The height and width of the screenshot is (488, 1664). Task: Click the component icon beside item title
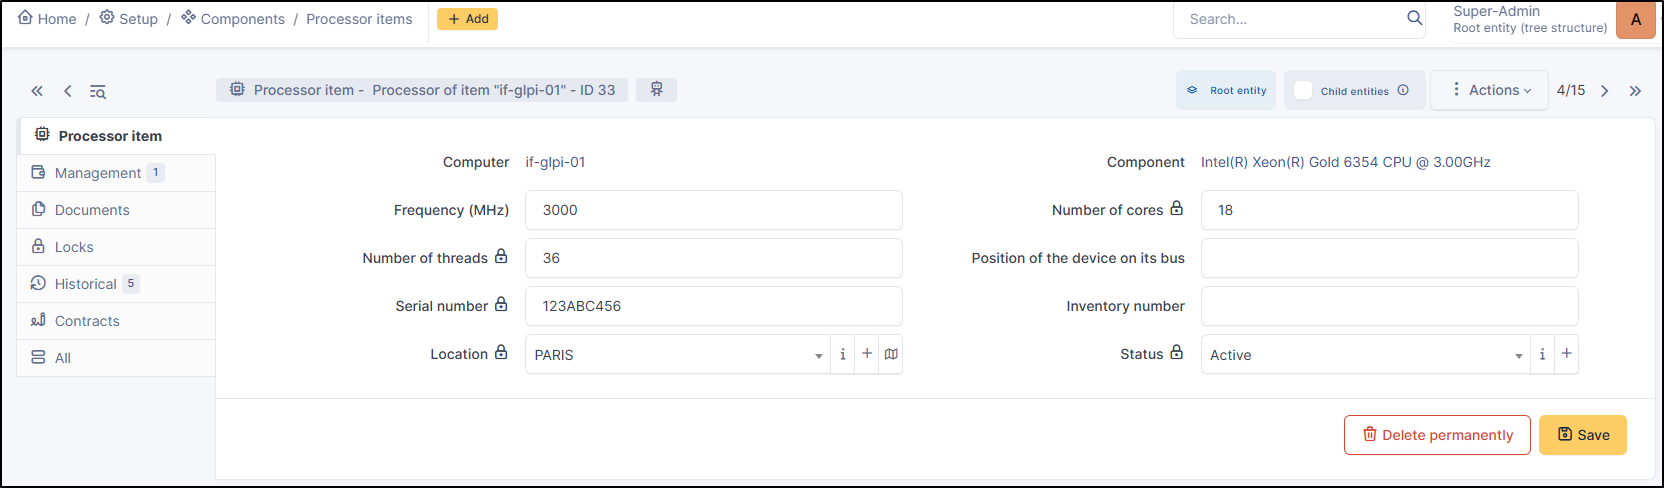point(657,89)
